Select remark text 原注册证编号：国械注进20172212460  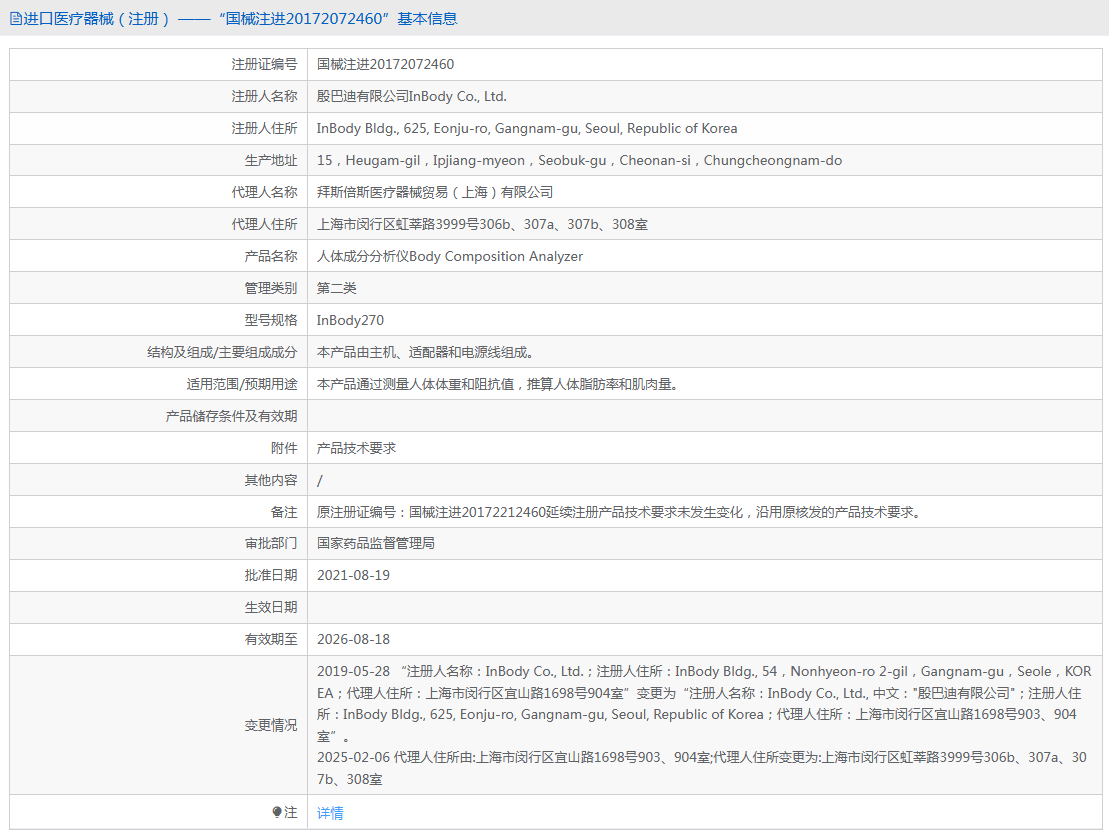[x=620, y=512]
